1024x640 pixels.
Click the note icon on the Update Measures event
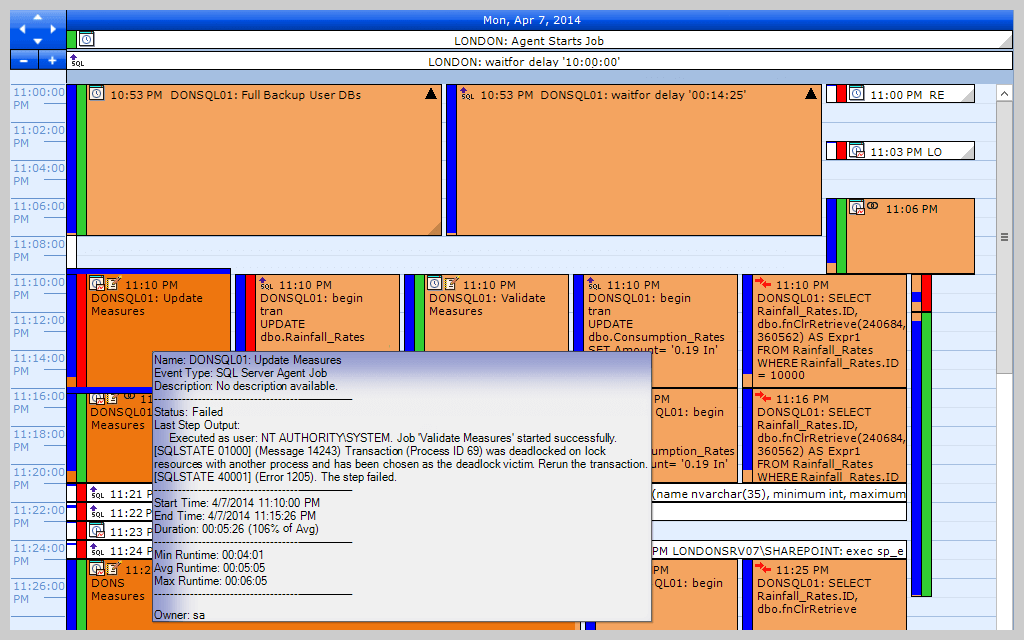tap(110, 285)
